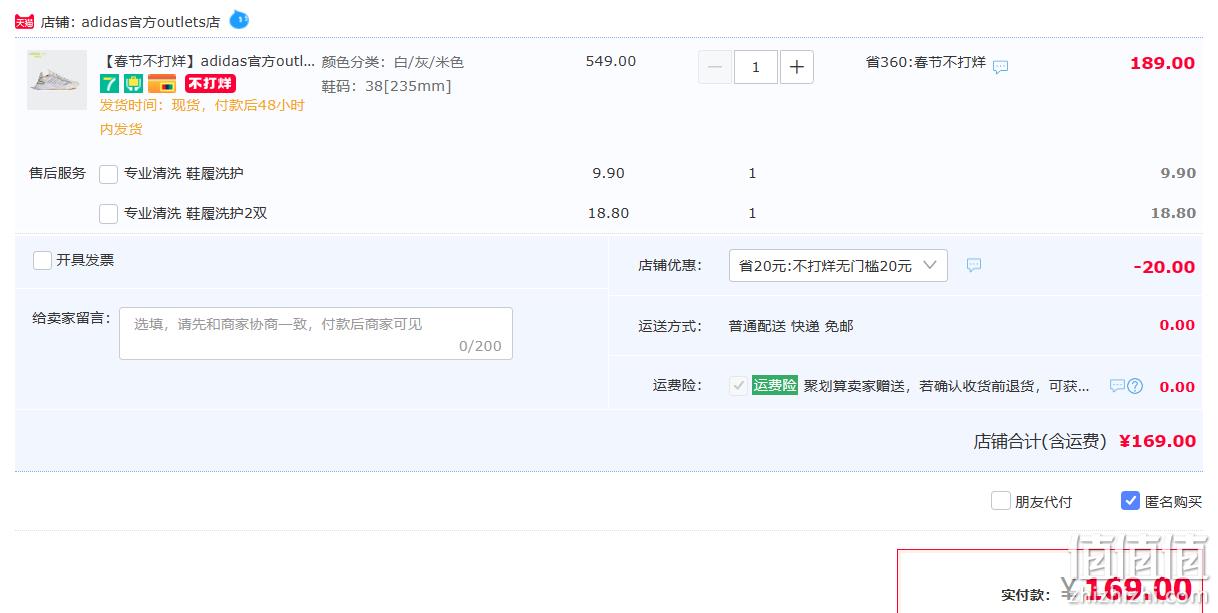Click the -20.00 store discount amount
This screenshot has width=1218, height=613.
(1164, 267)
